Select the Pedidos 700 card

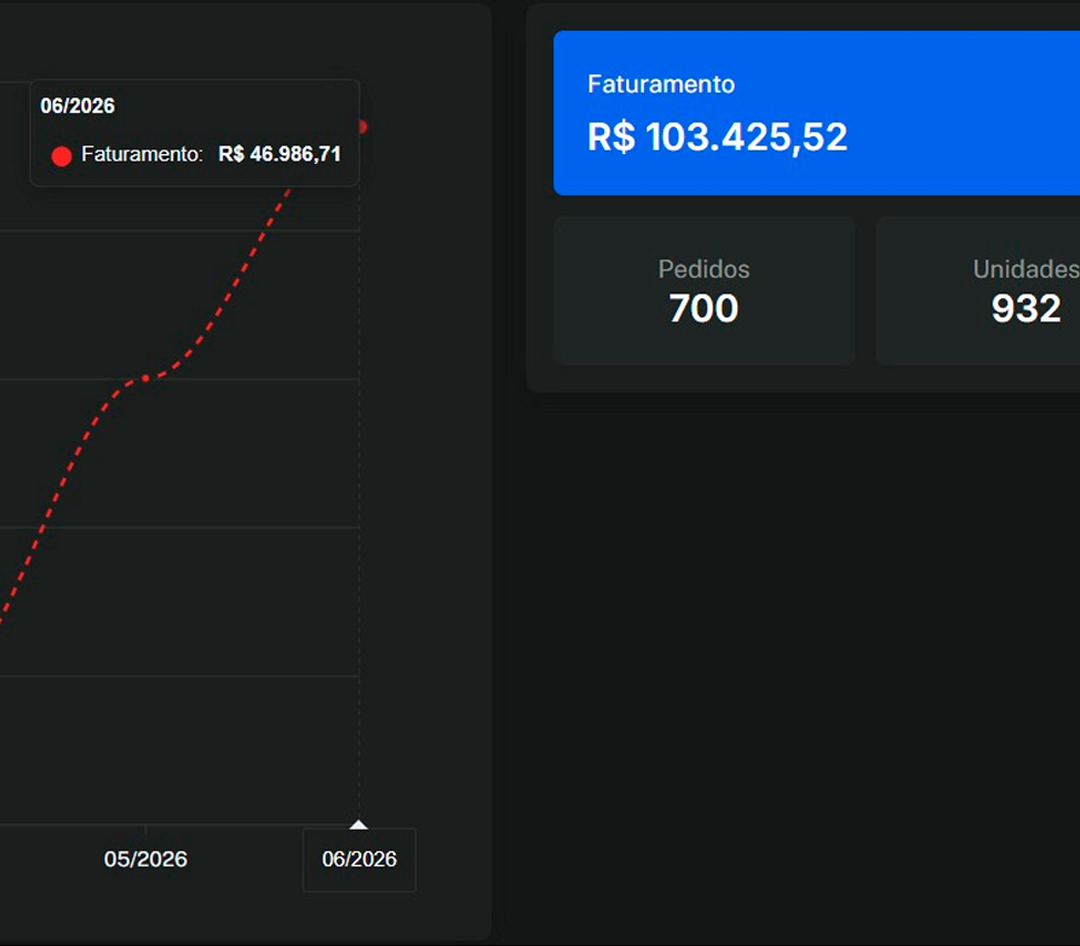(704, 291)
